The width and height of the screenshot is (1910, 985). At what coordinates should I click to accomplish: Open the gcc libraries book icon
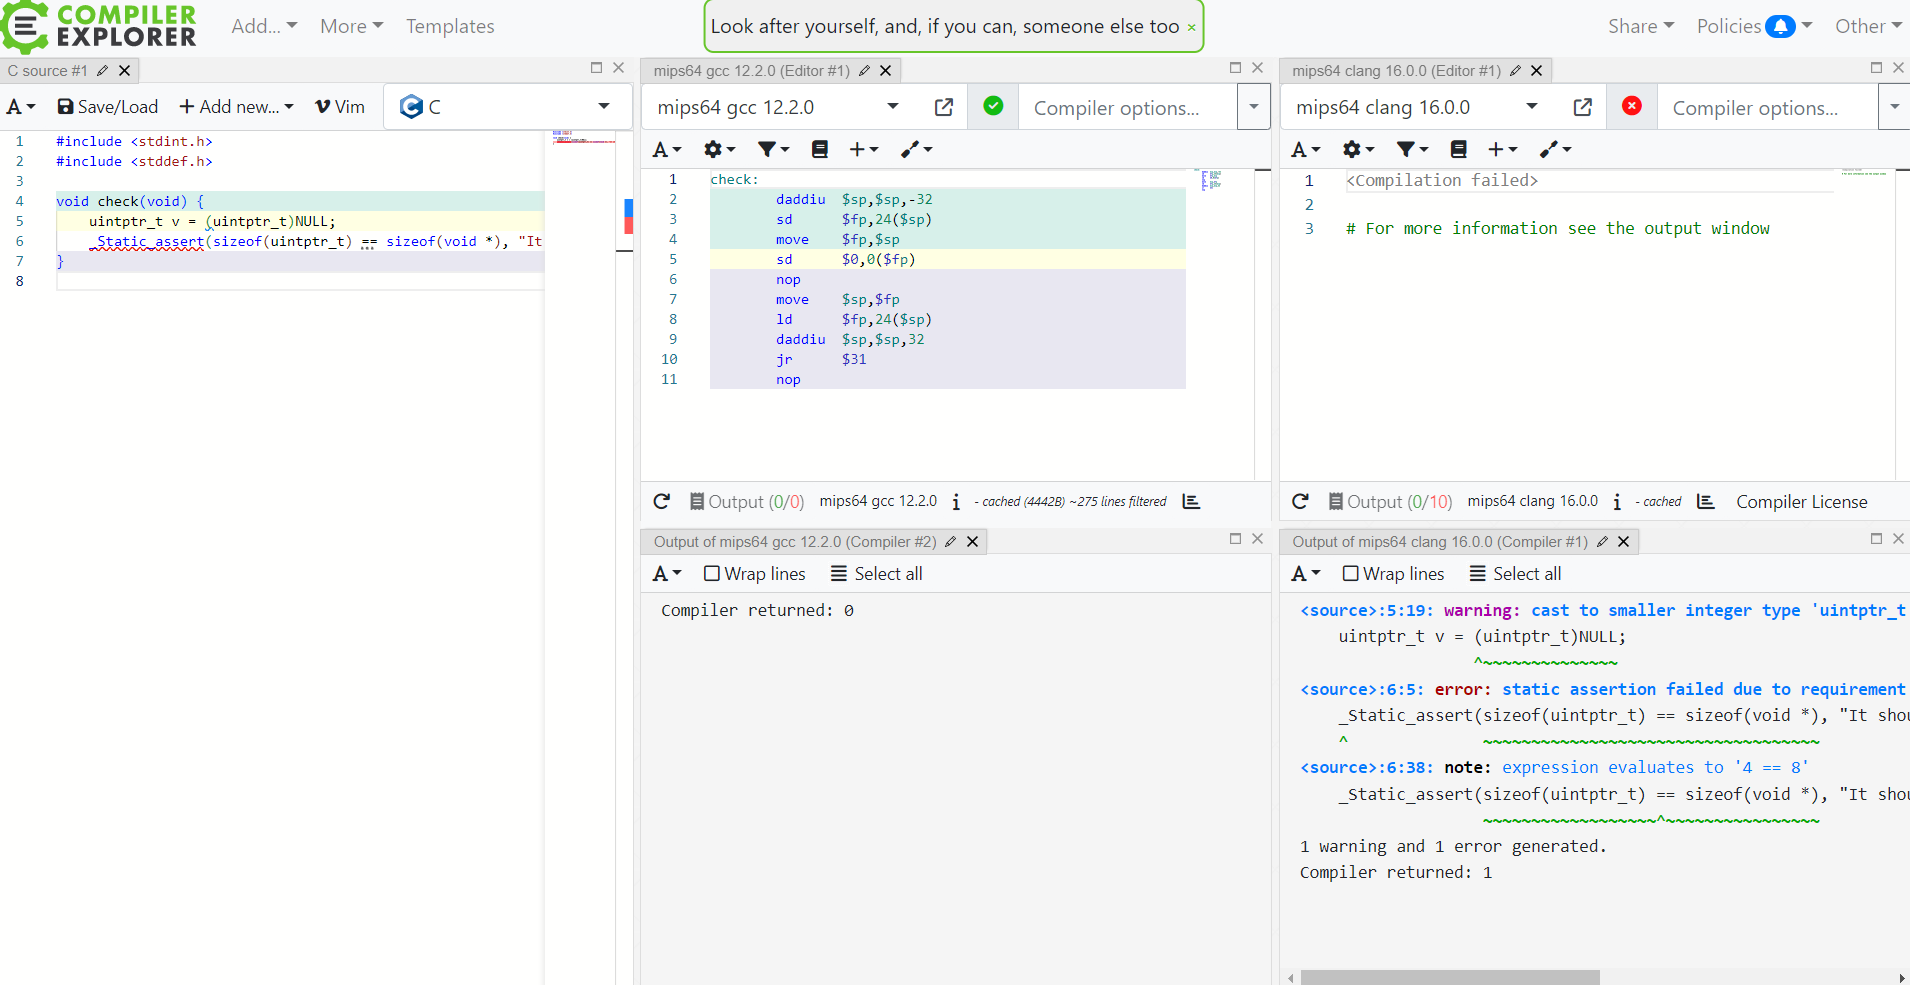(820, 150)
